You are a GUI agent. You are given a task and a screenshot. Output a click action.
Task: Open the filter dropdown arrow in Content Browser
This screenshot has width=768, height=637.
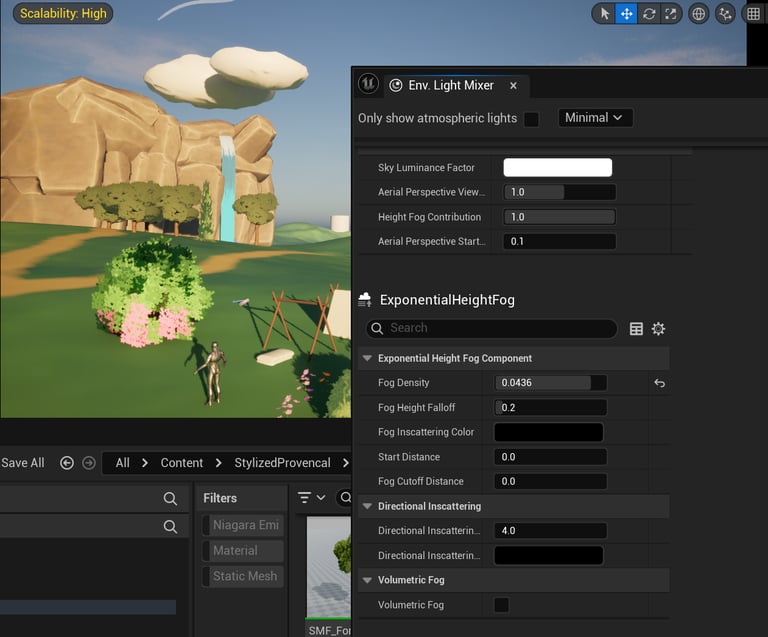[321, 498]
